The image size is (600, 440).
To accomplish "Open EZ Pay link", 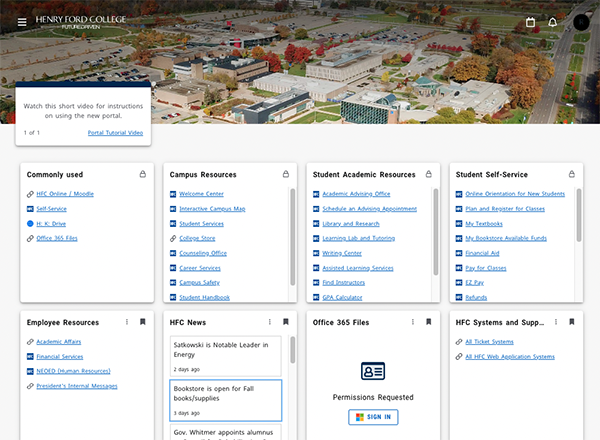I will (474, 283).
